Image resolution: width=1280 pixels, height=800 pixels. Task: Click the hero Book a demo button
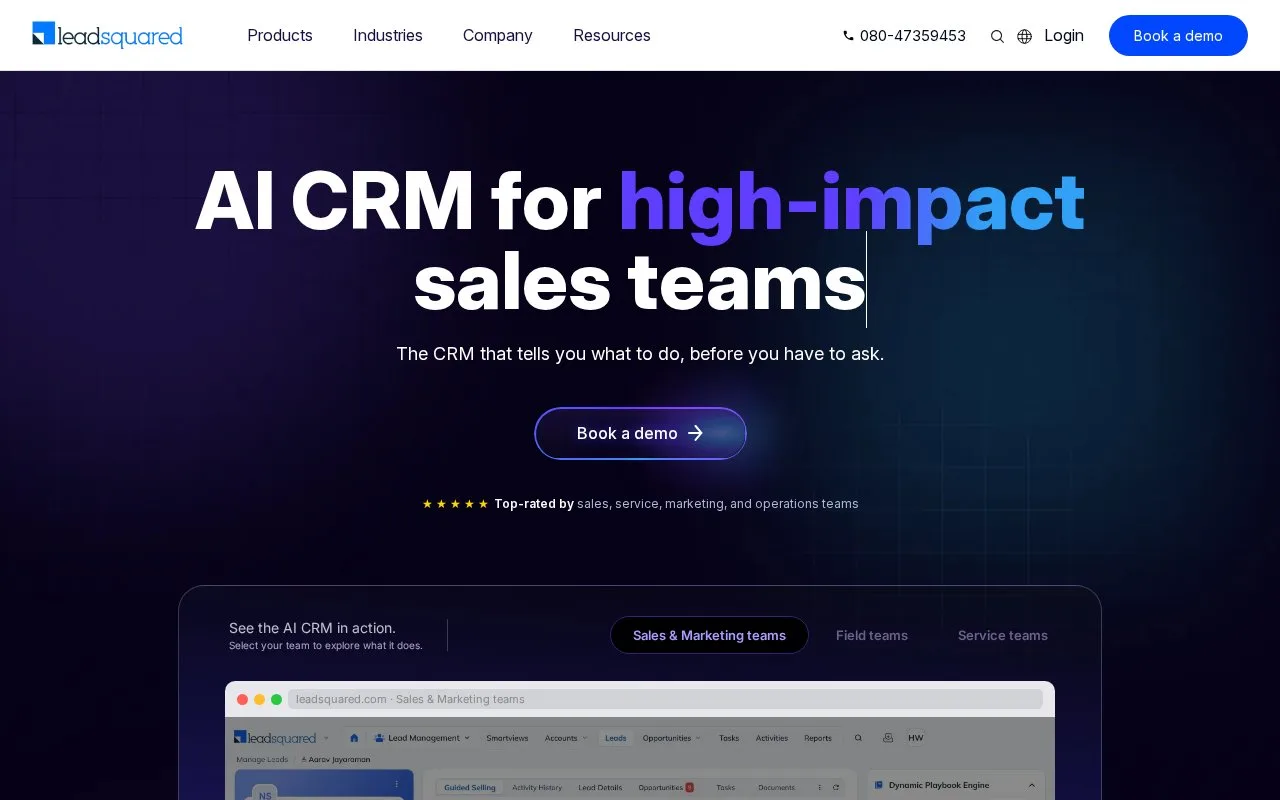coord(640,433)
